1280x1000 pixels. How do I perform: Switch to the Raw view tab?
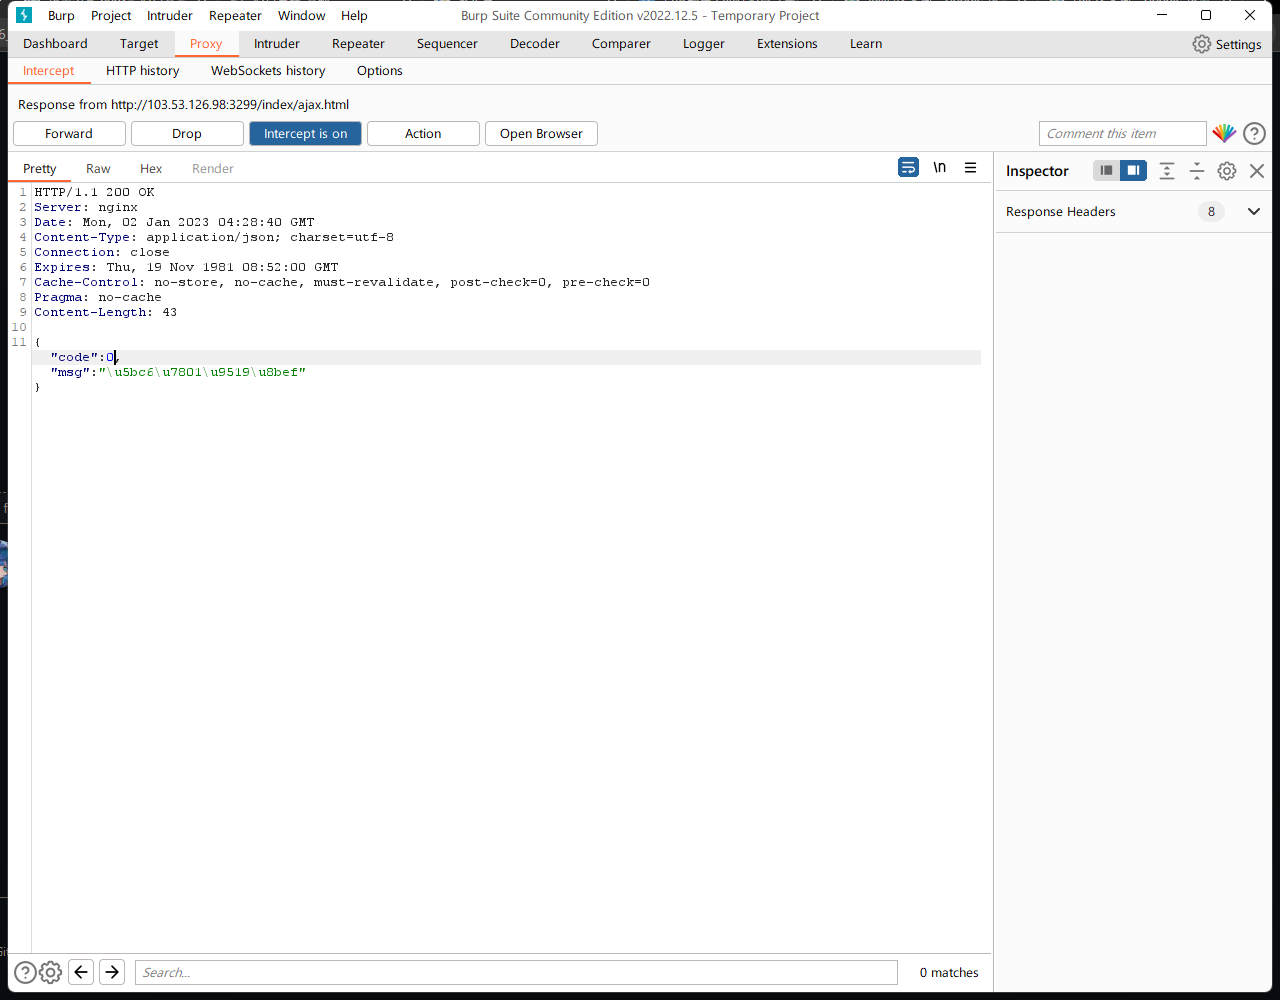(x=98, y=169)
